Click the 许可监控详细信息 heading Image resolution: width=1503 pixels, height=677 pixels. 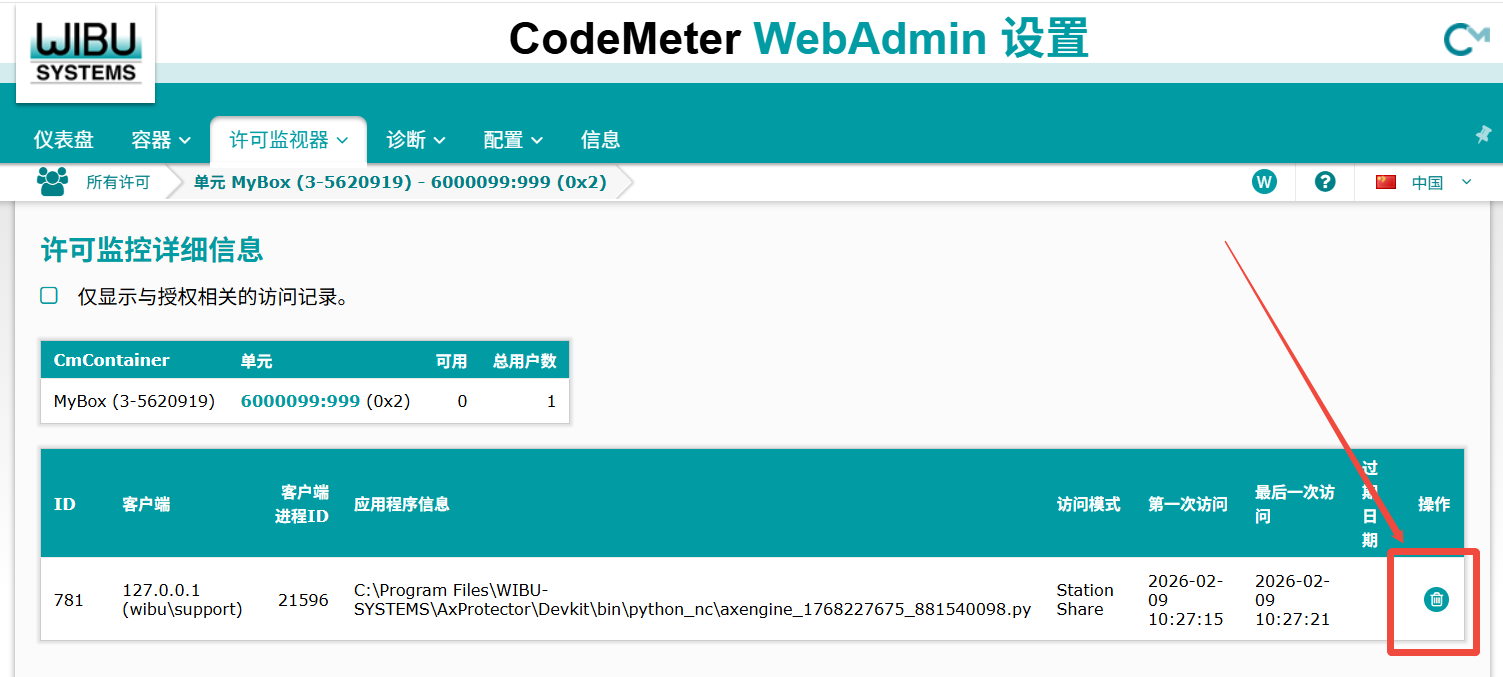click(152, 250)
